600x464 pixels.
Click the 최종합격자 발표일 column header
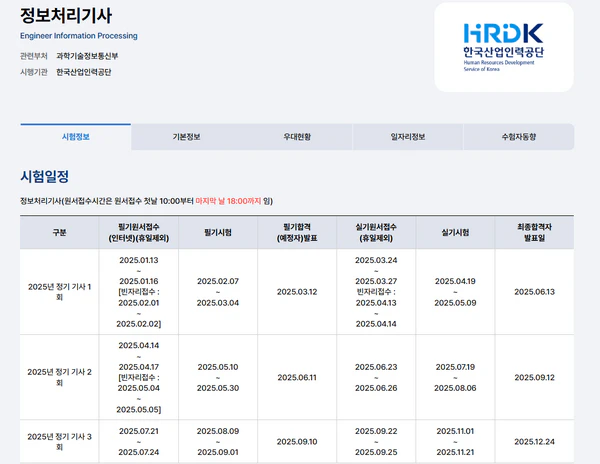535,232
